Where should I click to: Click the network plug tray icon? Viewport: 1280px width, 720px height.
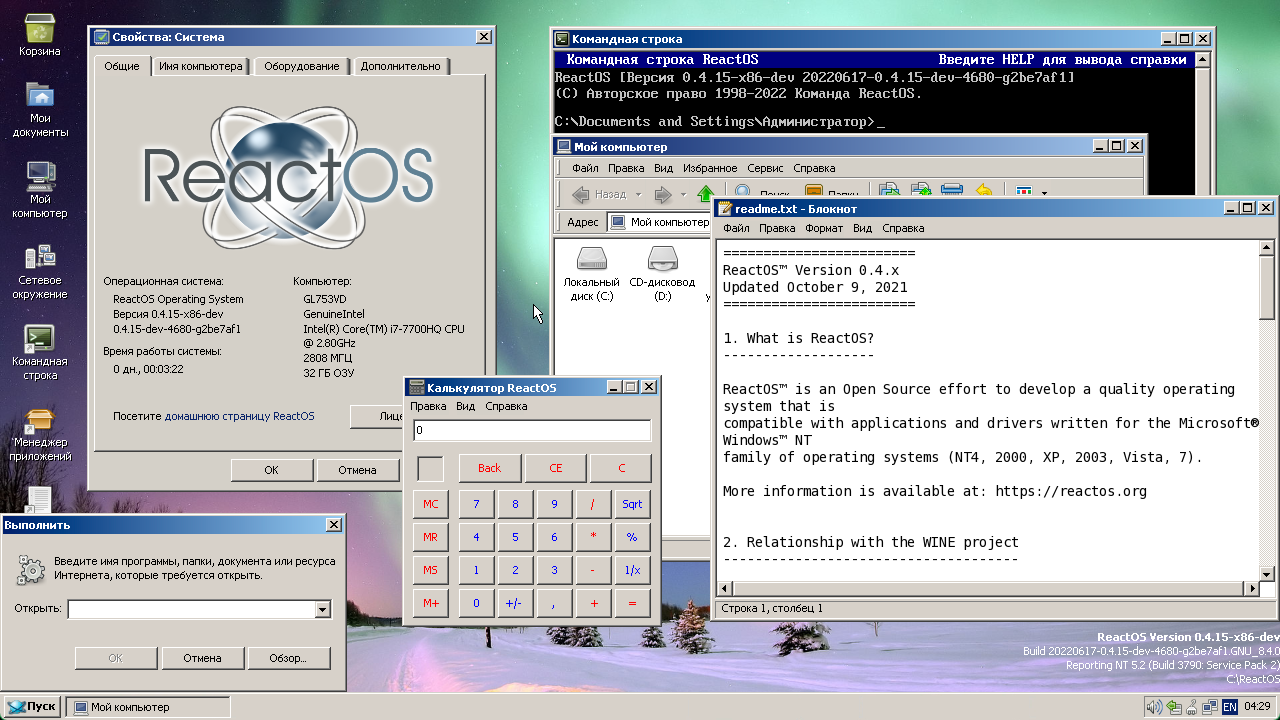pos(1192,707)
